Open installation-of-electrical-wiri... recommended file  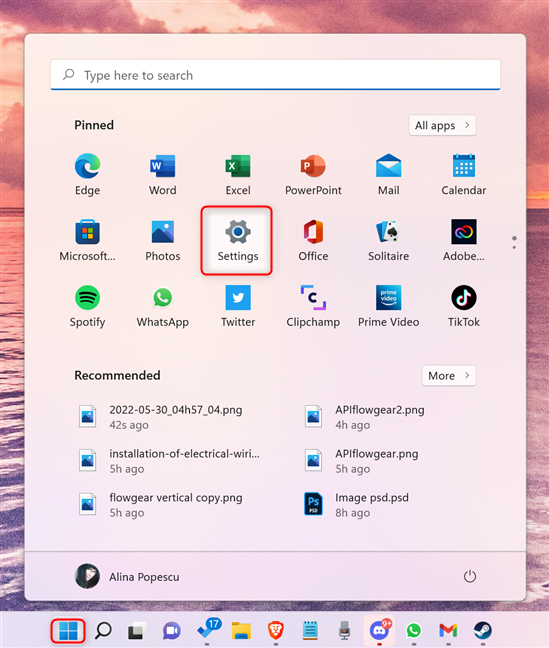(169, 461)
